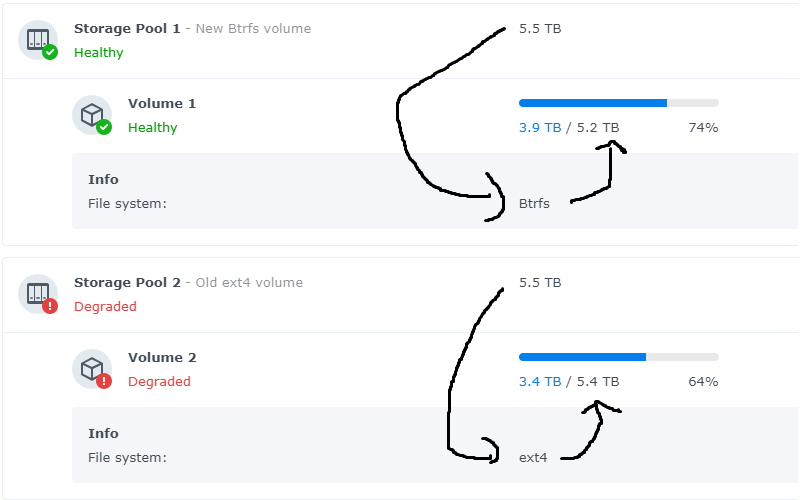
Task: Expand the Volume 2 row
Action: tap(400, 369)
